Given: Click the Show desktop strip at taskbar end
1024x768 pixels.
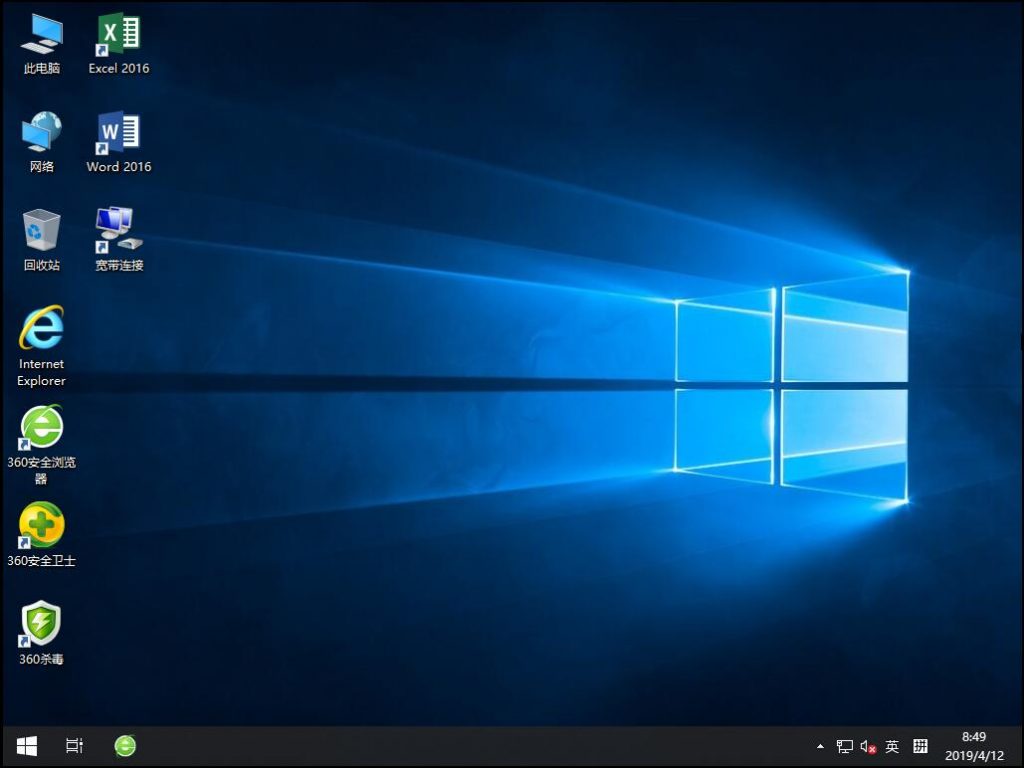Looking at the screenshot, I should tap(1019, 746).
